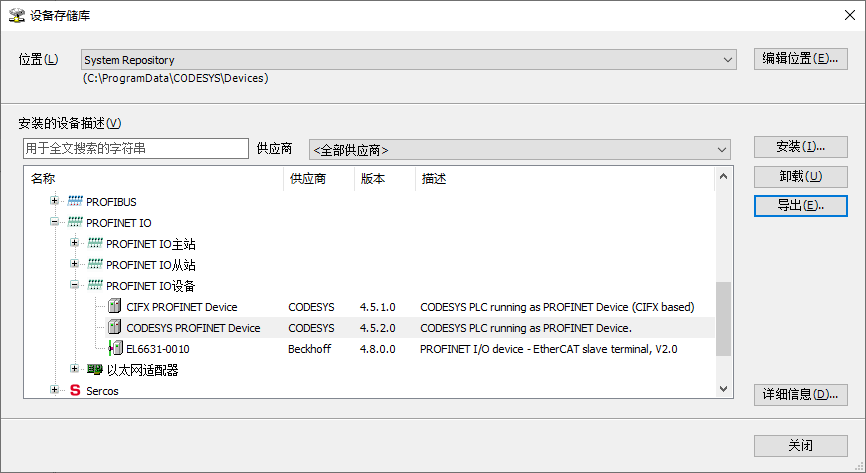Image resolution: width=866 pixels, height=473 pixels.
Task: Click version 4.5.1.0 cell
Action: 378,307
